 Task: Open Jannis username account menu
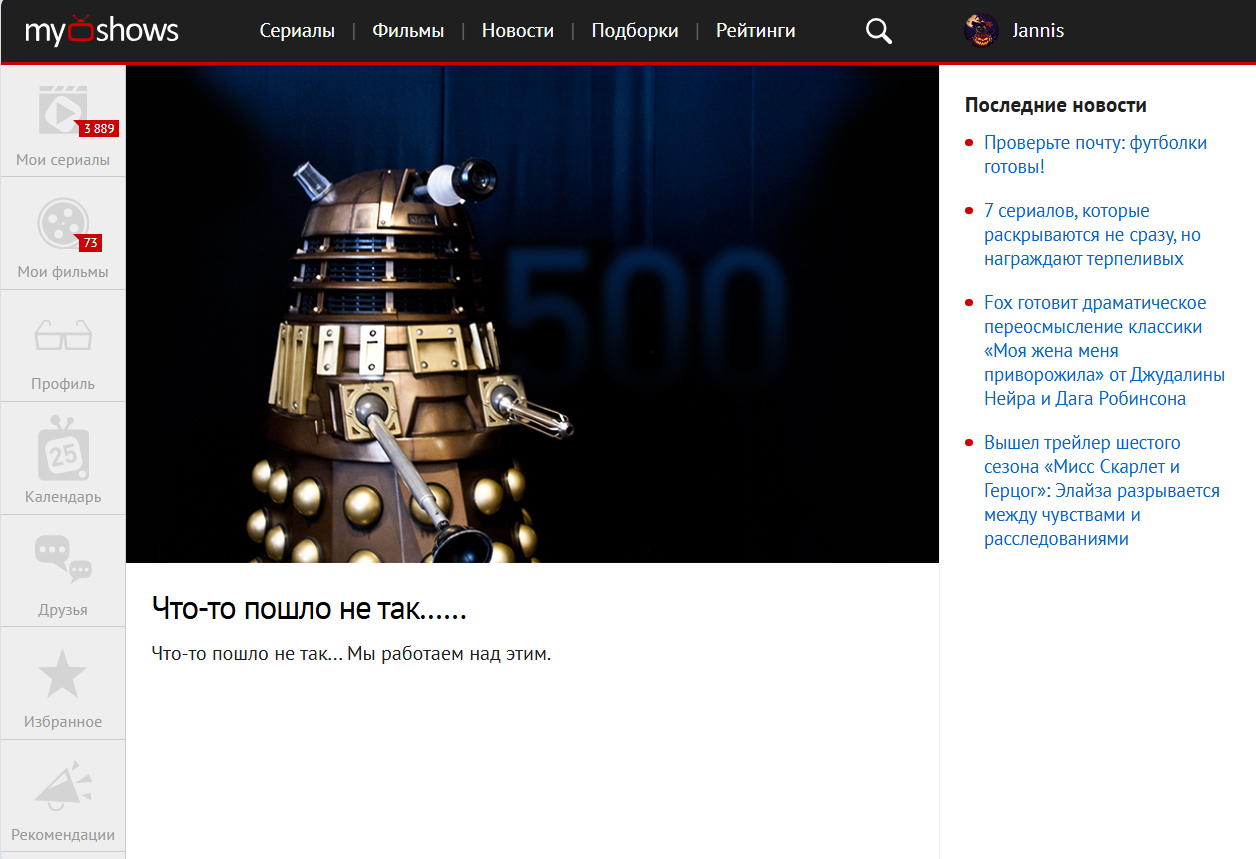1037,31
